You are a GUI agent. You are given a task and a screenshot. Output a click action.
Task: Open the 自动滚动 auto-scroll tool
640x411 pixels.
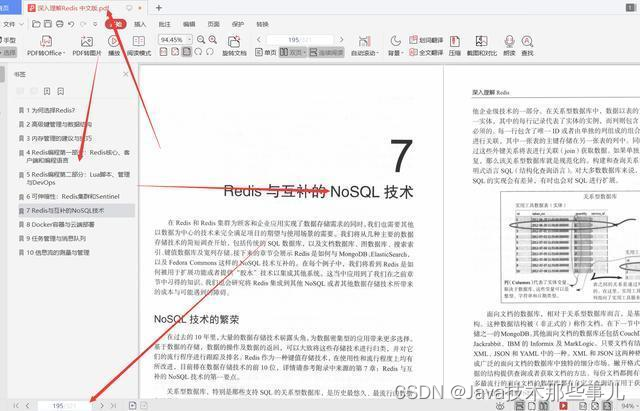pyautogui.click(x=364, y=46)
